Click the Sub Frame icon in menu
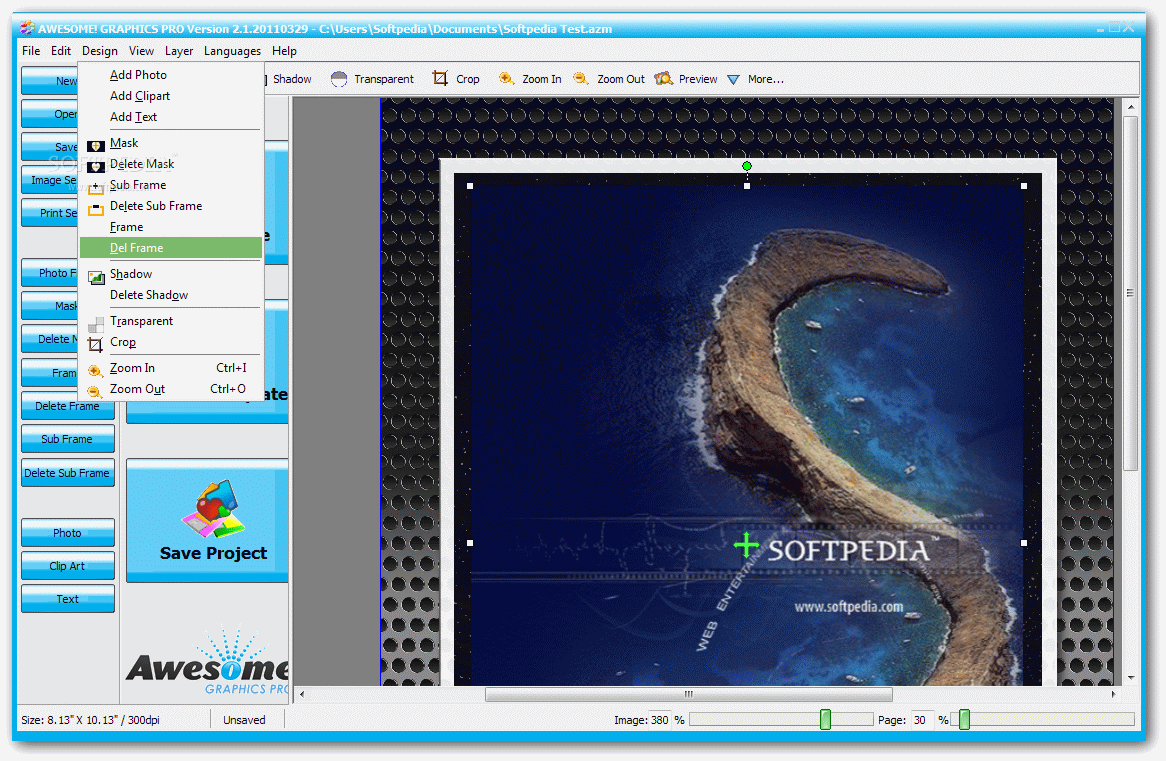Image resolution: width=1166 pixels, height=761 pixels. click(95, 187)
